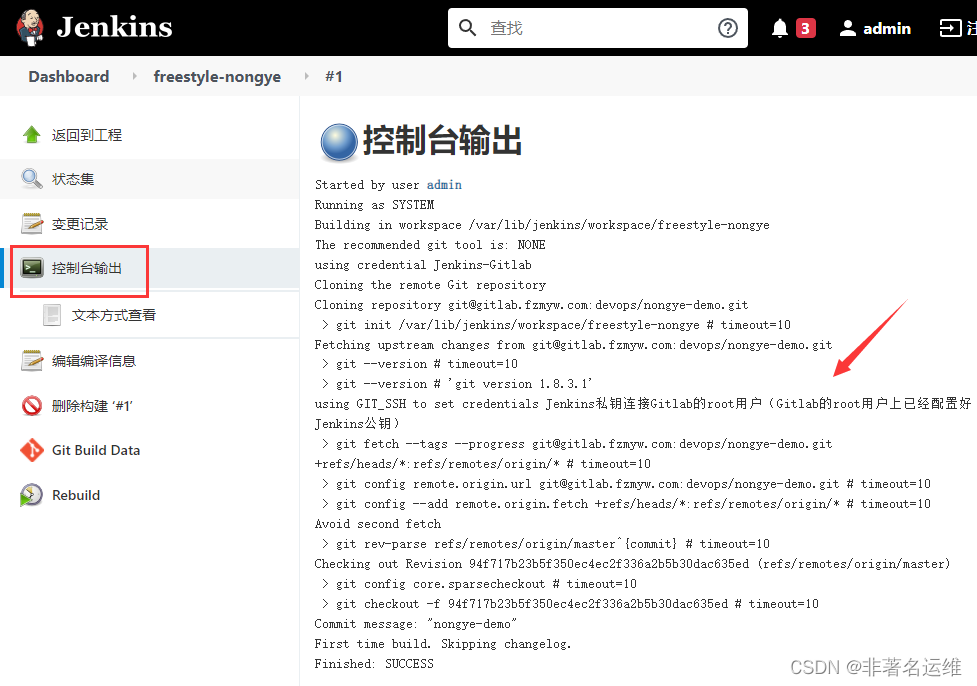Click 'Cloning repository git@gitlab.fzmyw.com' line
This screenshot has height=686, width=977.
531,304
